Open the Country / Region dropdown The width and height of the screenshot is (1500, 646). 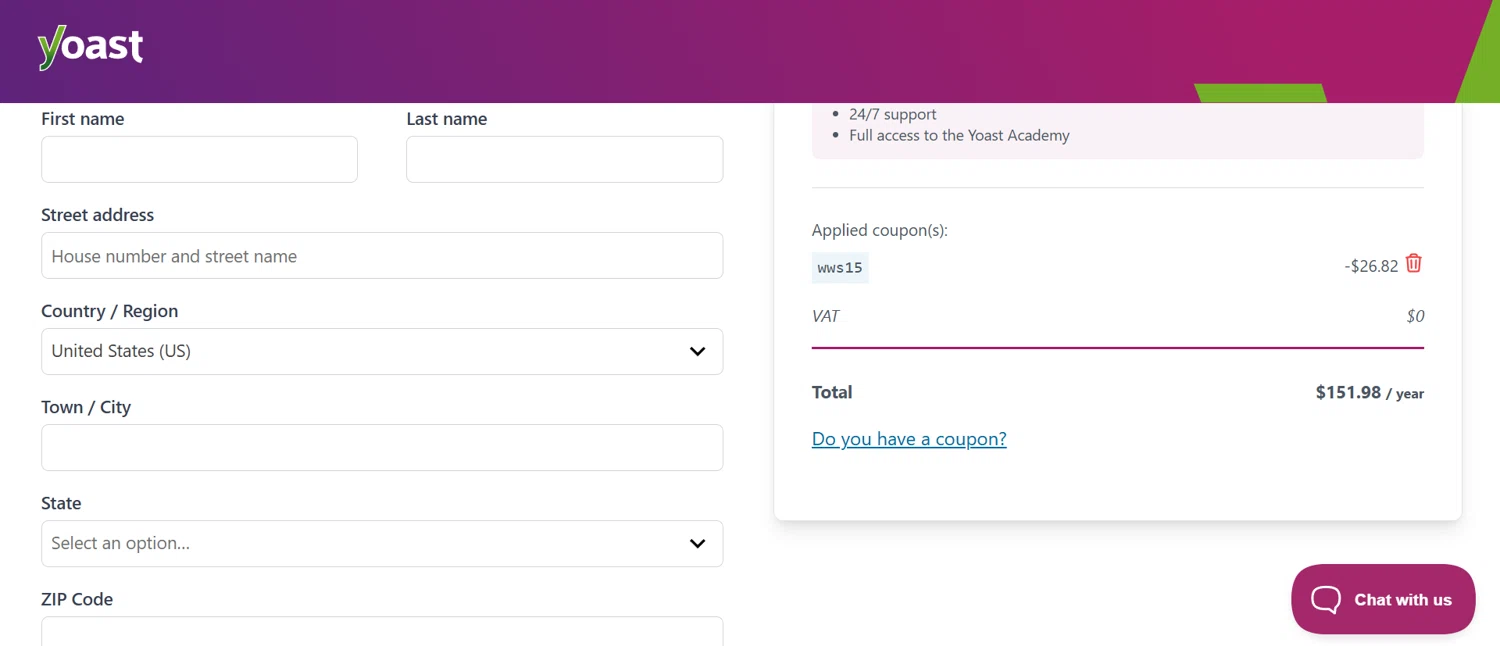pos(382,351)
